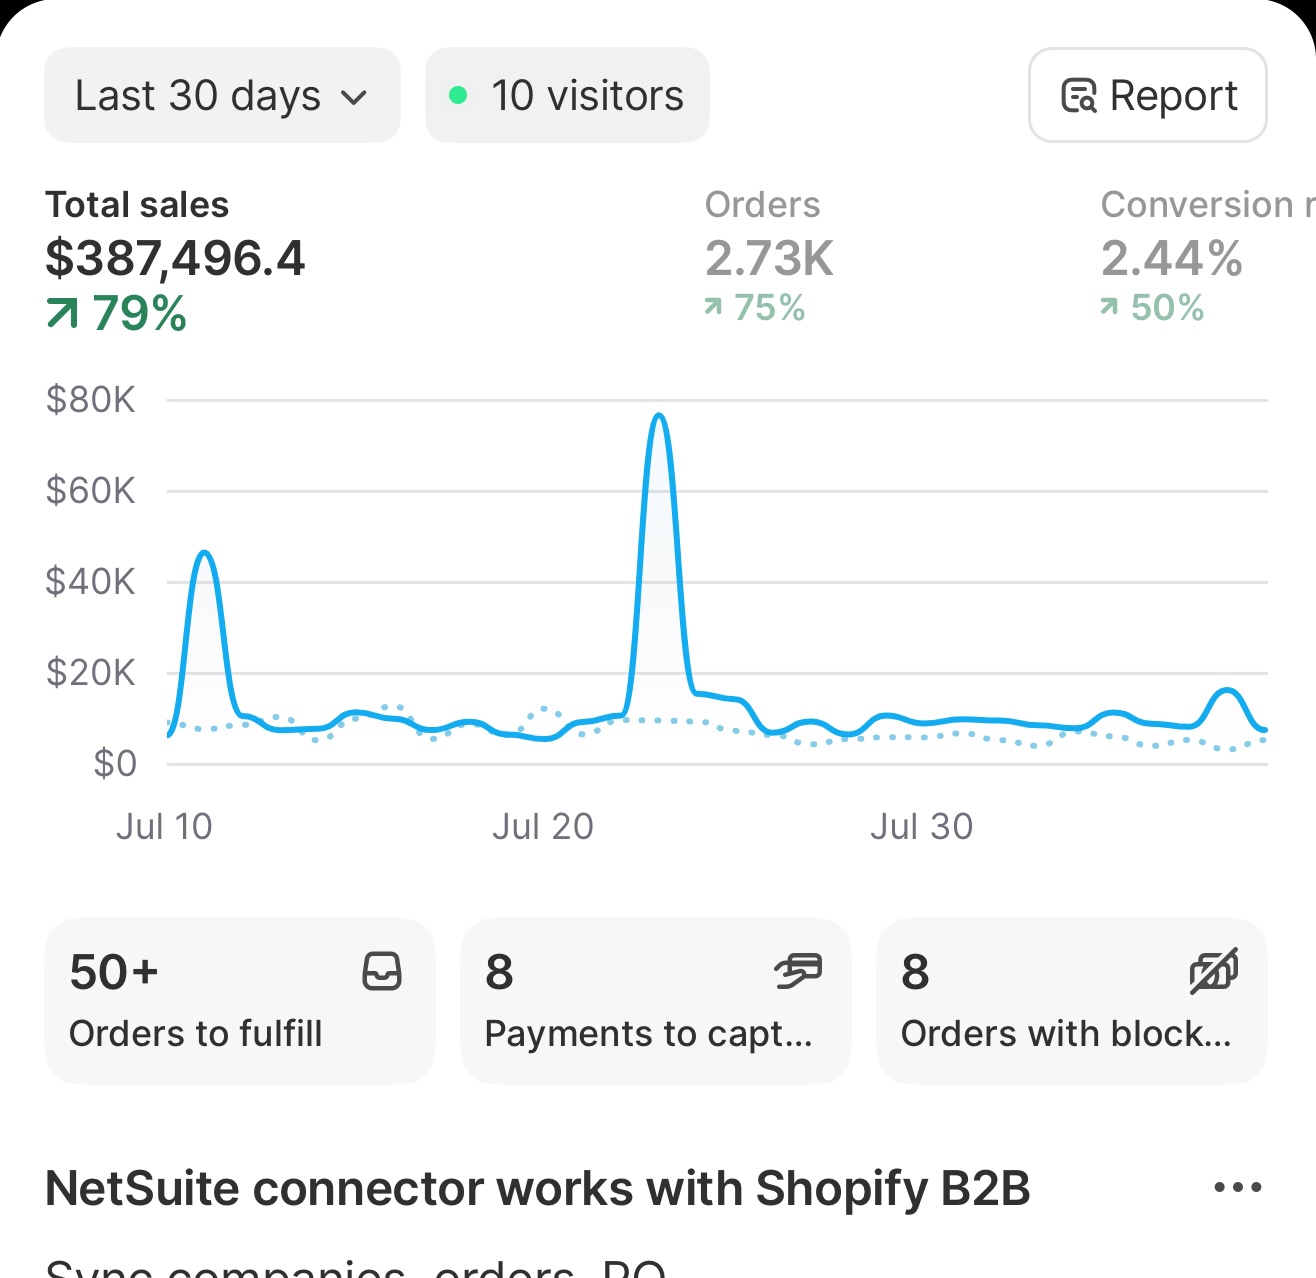Click the green live visitors dot
1316x1278 pixels.
pos(458,94)
